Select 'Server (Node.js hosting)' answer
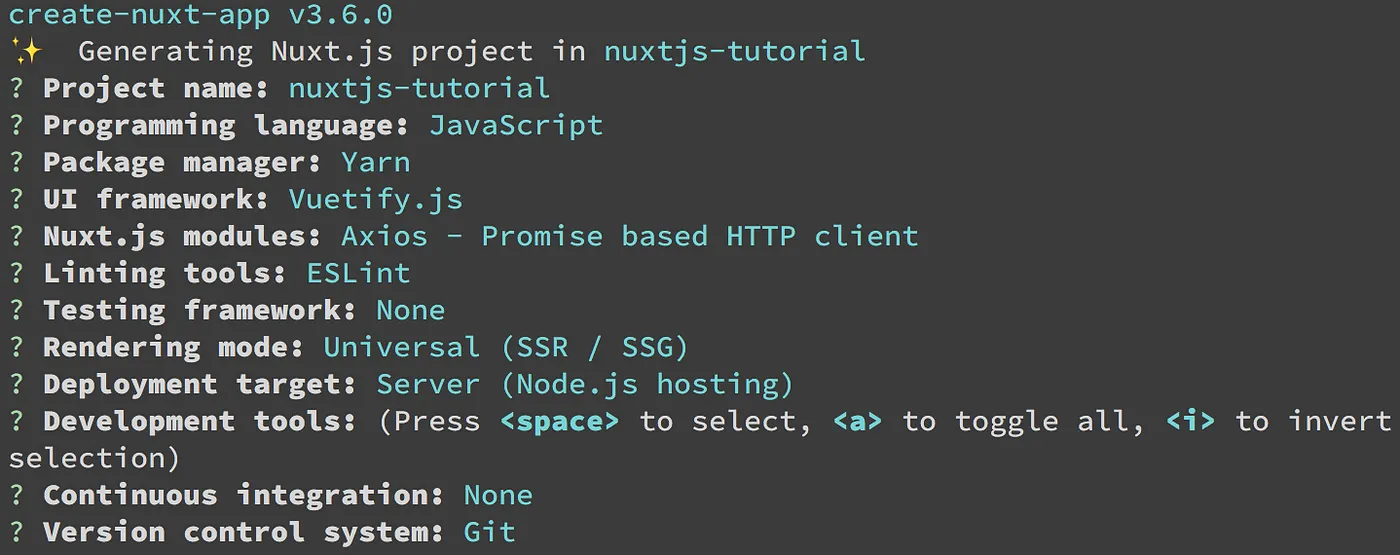This screenshot has height=555, width=1400. pos(585,384)
